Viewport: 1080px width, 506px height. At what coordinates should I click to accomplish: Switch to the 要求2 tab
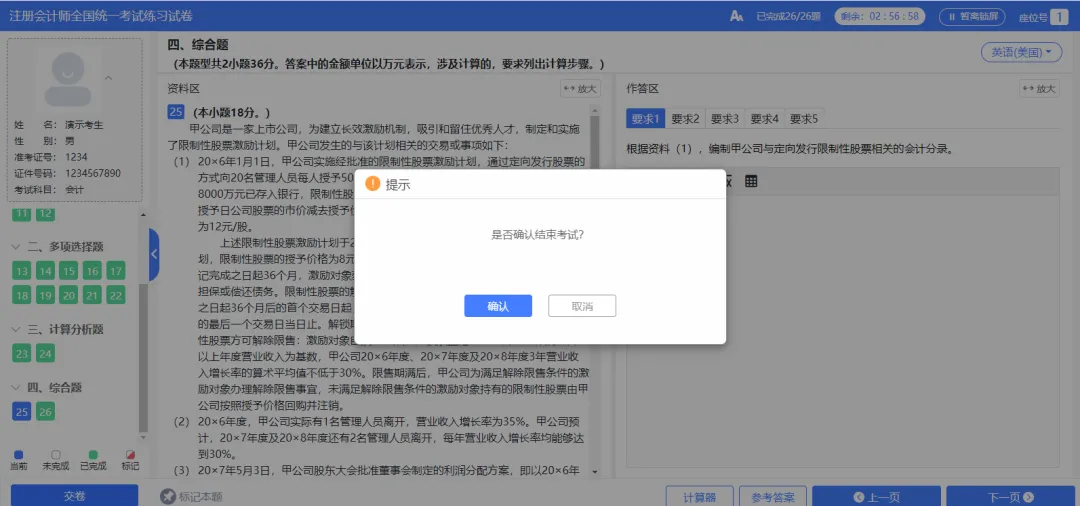click(x=685, y=119)
